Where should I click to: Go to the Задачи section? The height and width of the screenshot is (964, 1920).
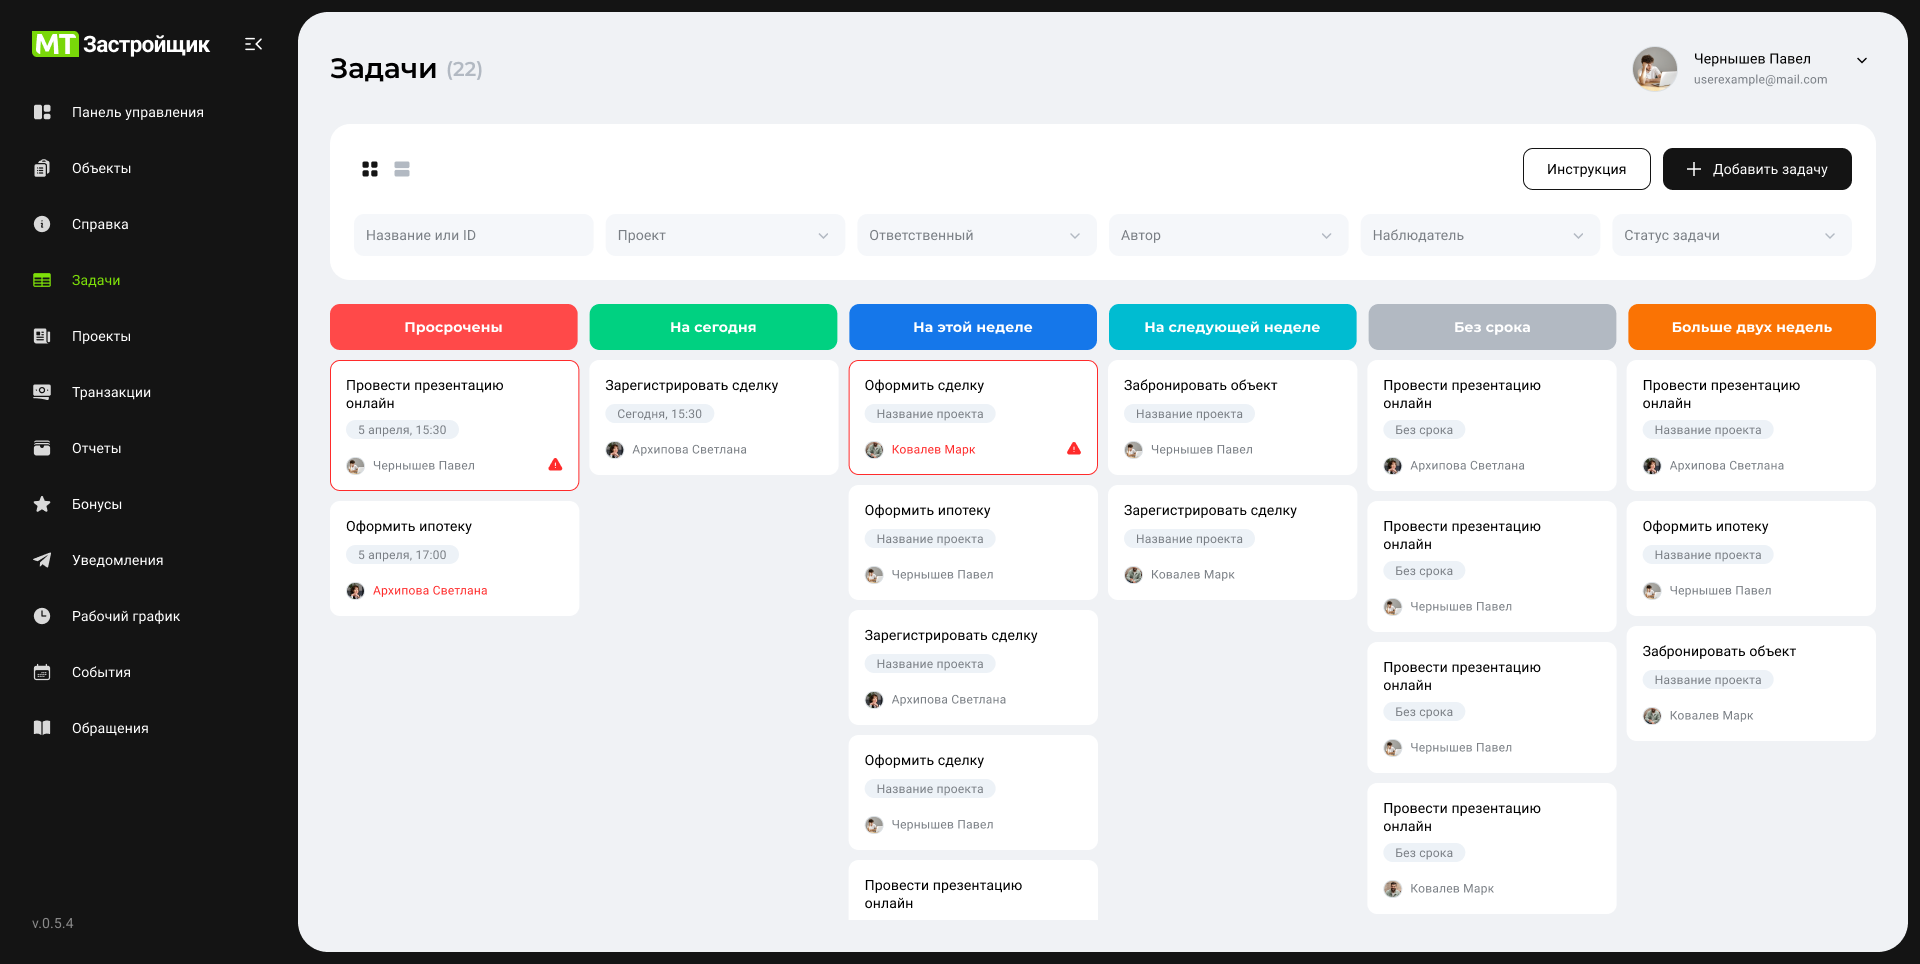pos(96,280)
